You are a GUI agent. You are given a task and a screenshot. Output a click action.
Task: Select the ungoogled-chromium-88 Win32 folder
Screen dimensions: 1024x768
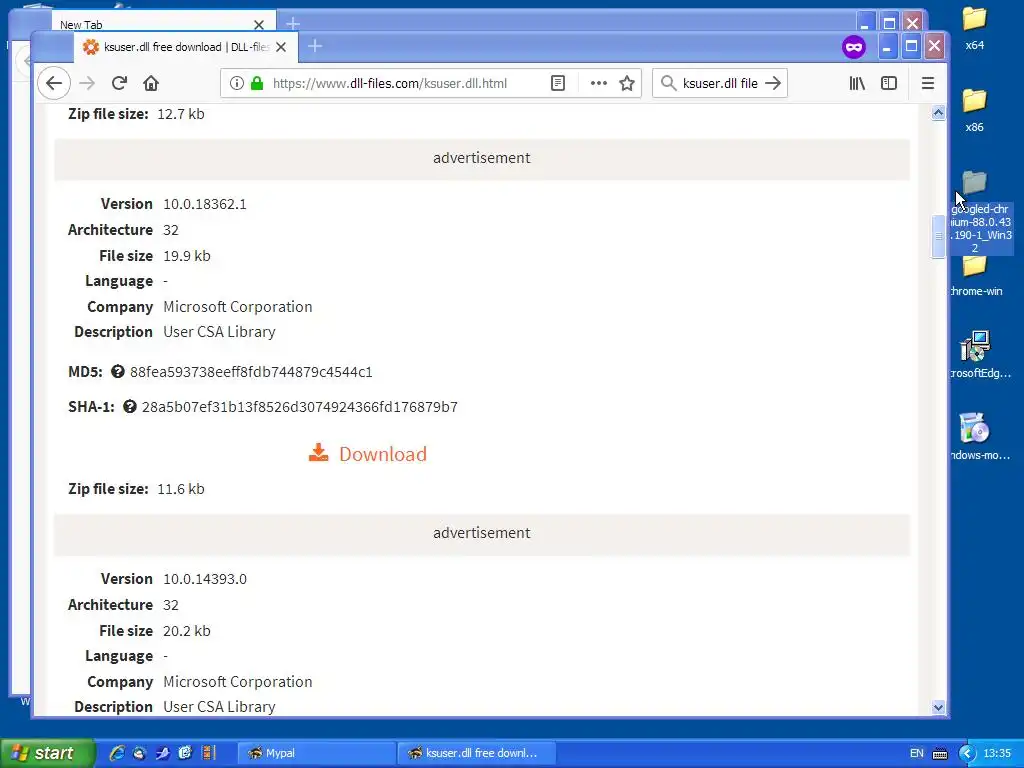tap(980, 212)
